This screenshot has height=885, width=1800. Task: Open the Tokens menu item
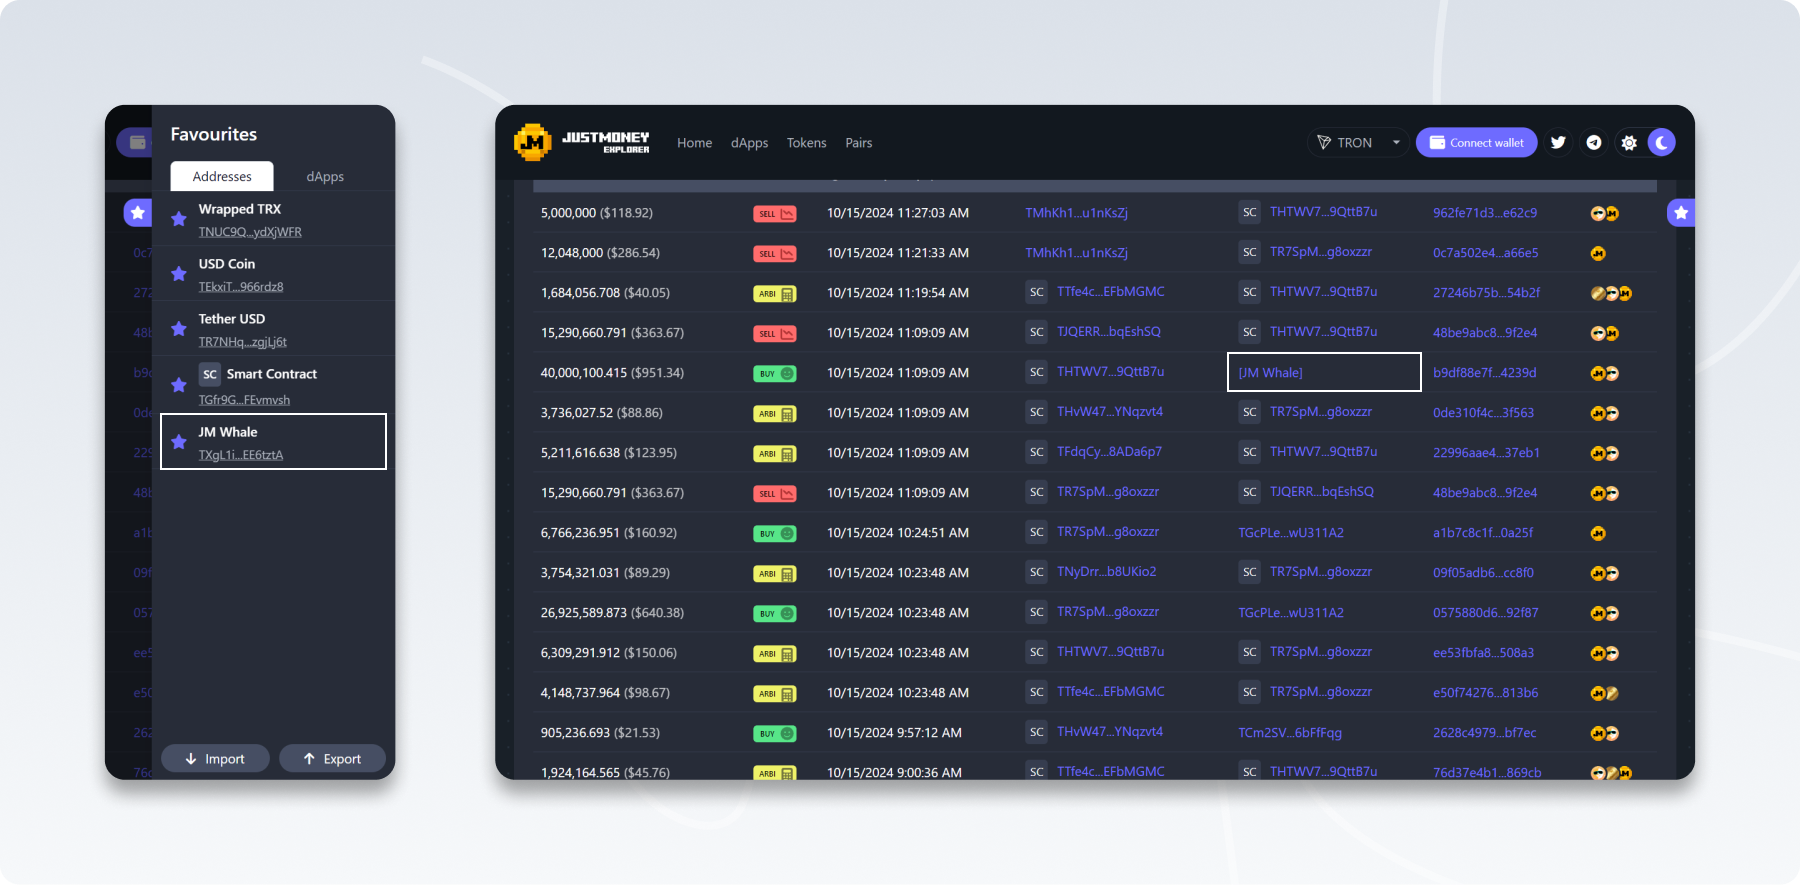(x=807, y=143)
